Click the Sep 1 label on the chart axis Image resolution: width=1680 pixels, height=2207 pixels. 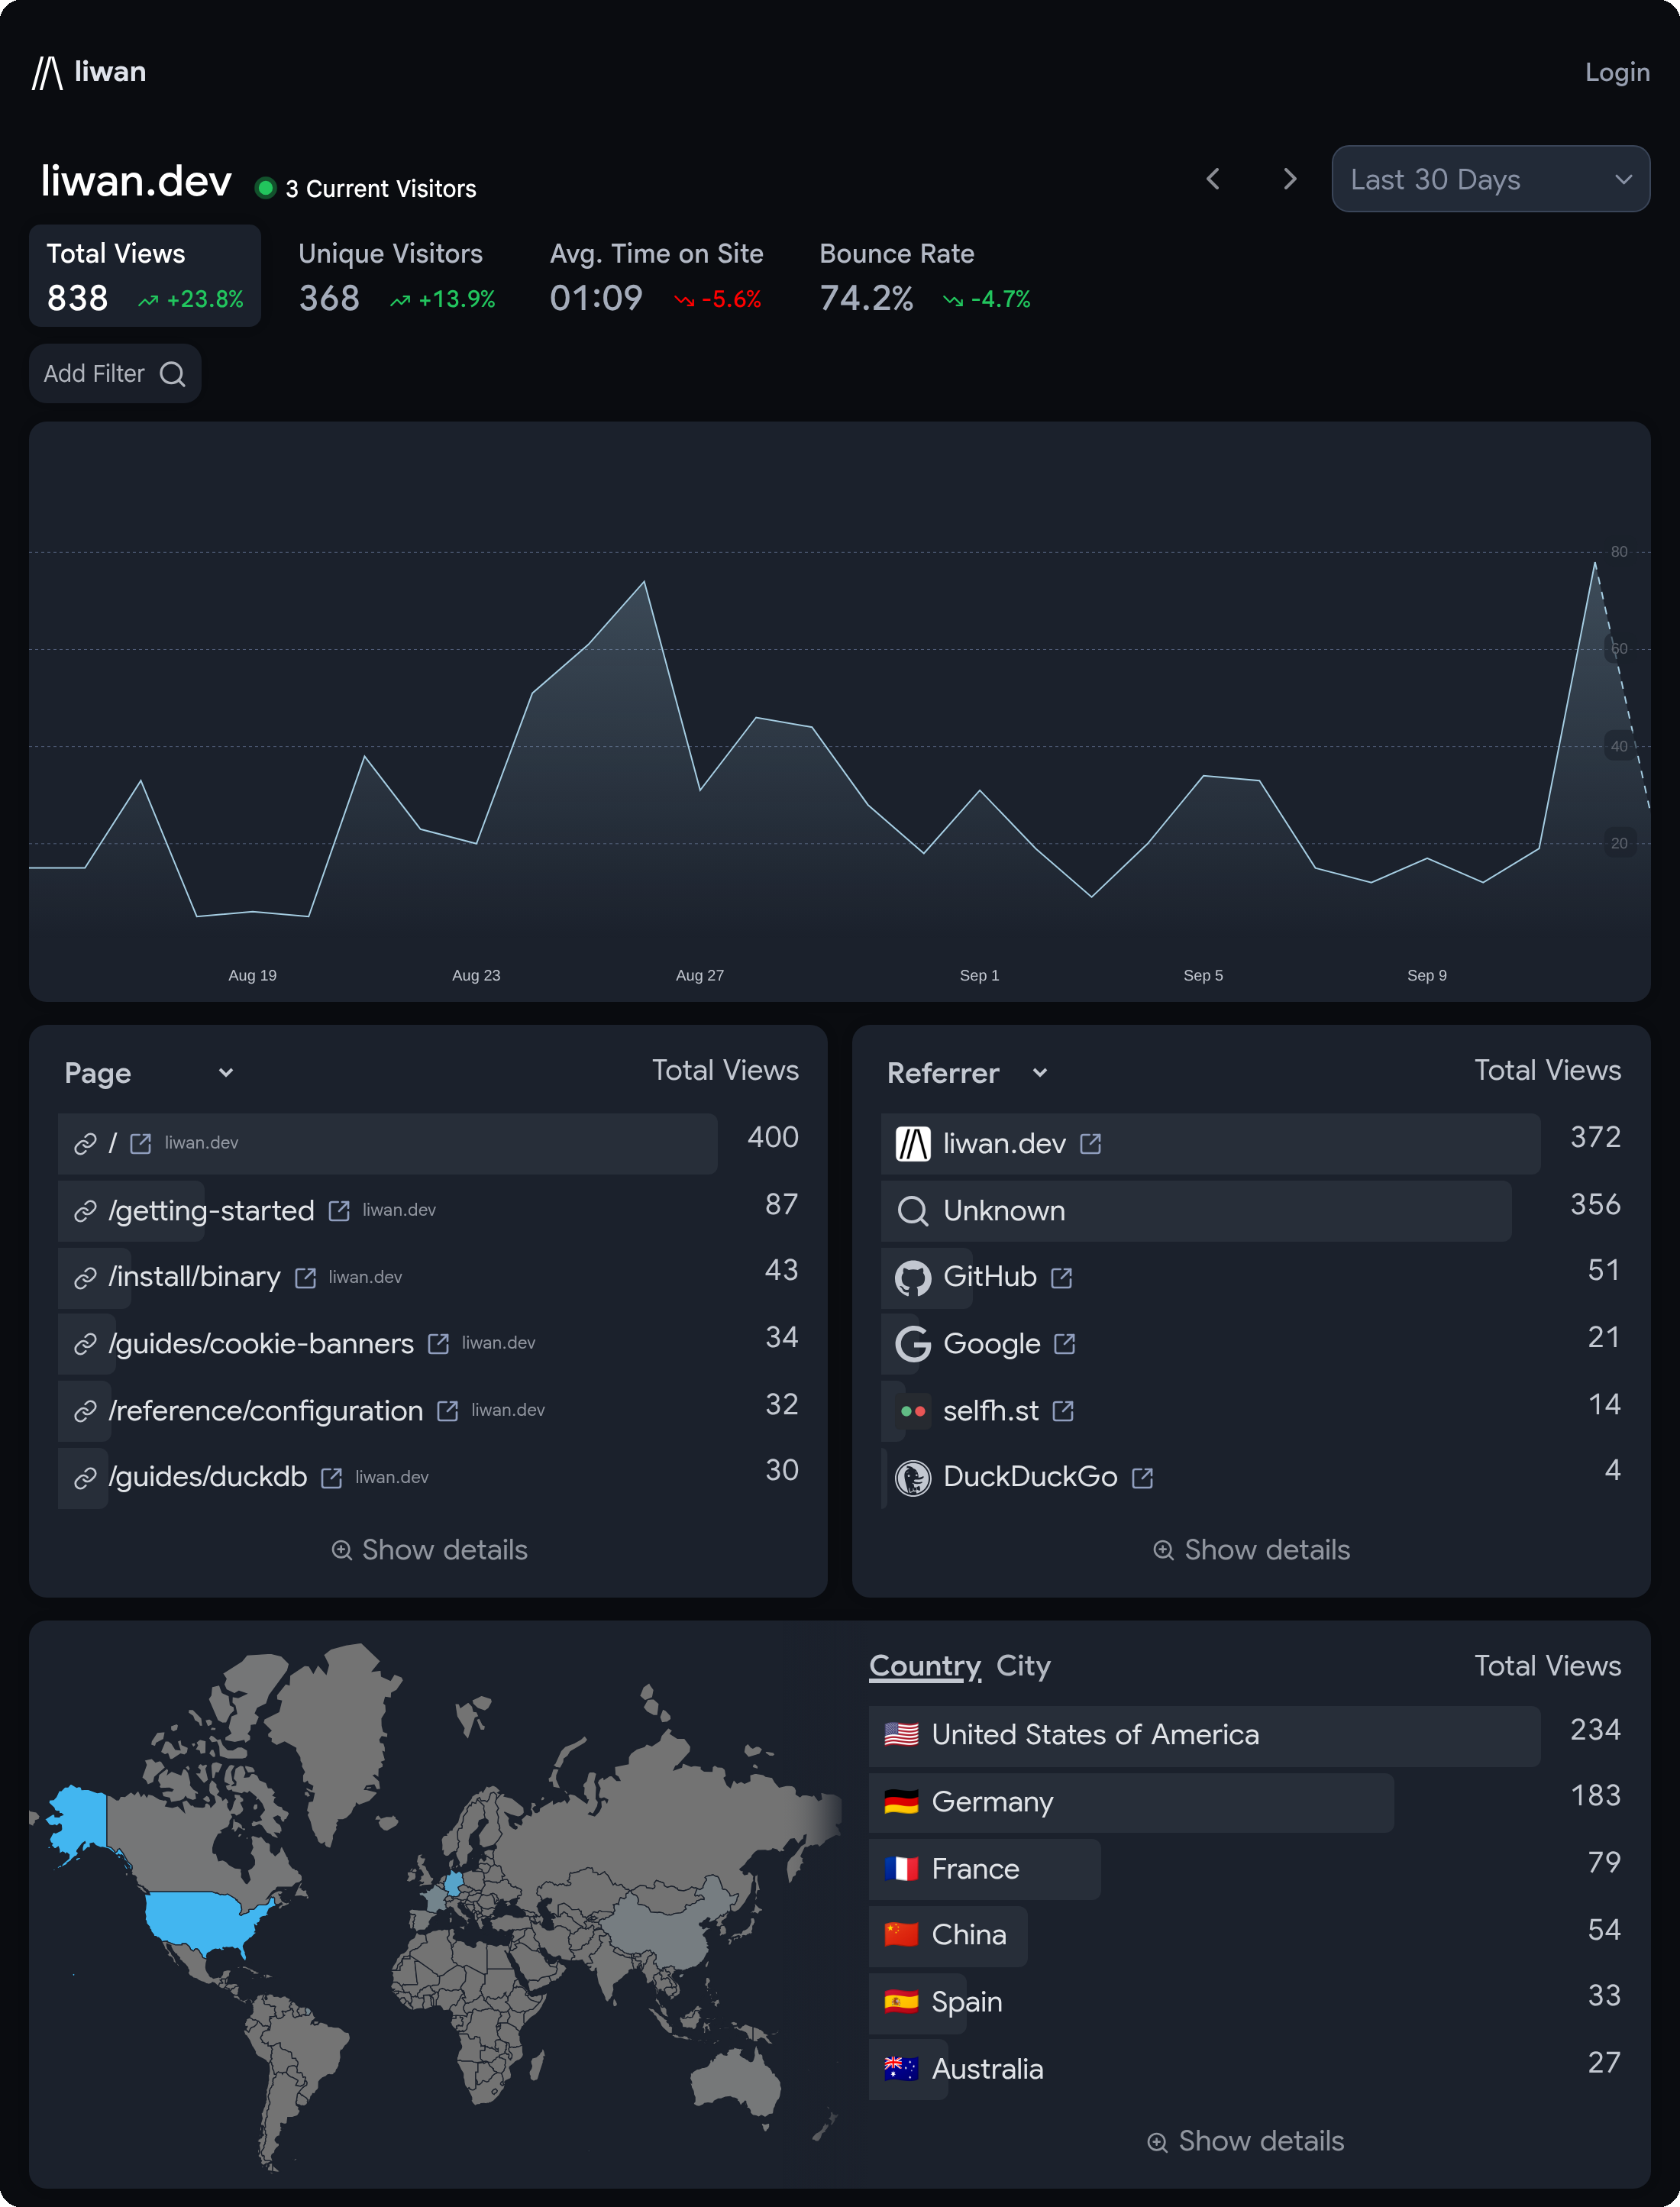[x=979, y=975]
